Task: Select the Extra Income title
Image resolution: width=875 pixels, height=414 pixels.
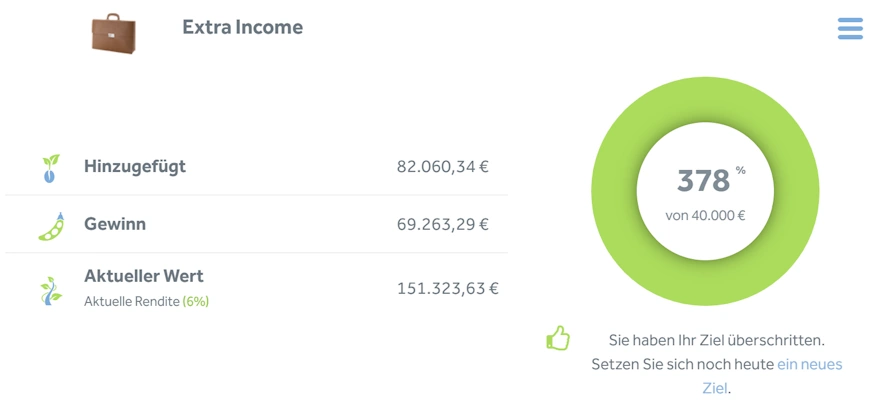Action: pyautogui.click(x=242, y=27)
